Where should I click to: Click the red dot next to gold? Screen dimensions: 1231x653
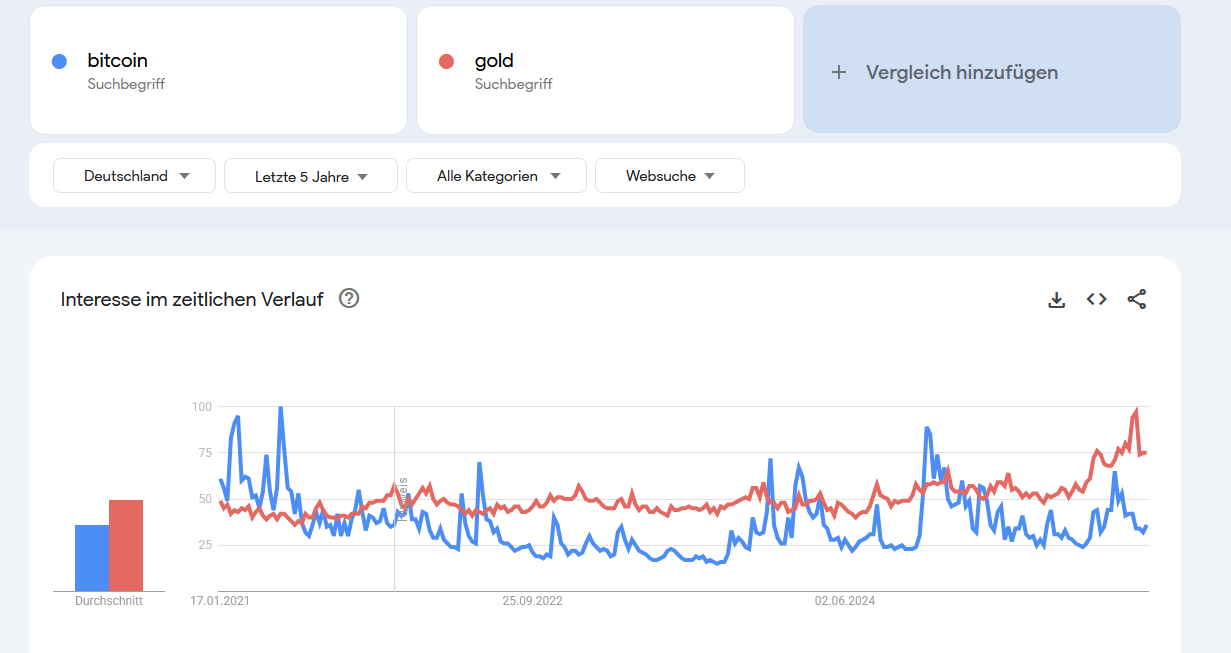click(446, 62)
